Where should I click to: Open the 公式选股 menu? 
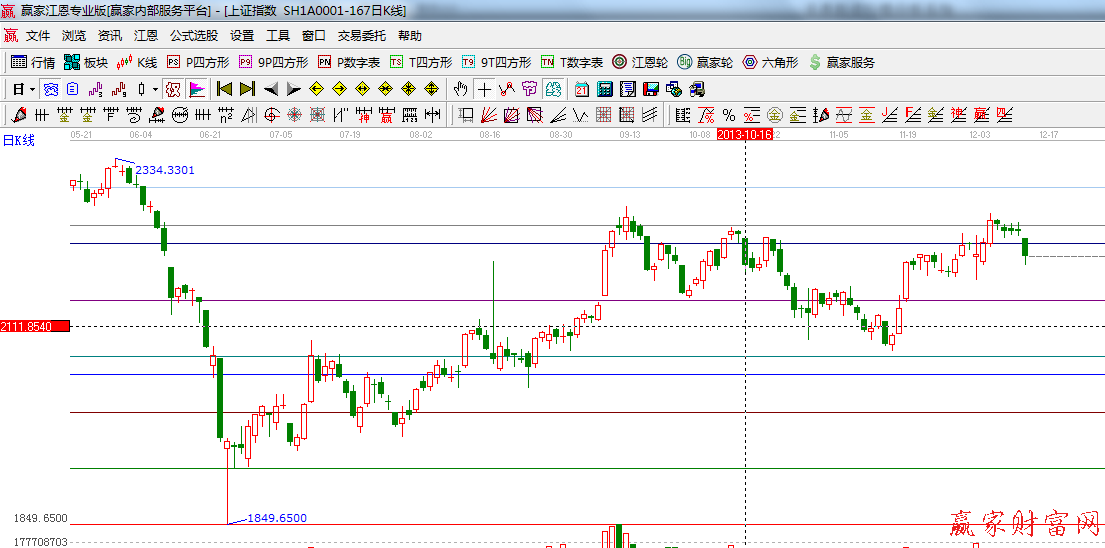[193, 35]
